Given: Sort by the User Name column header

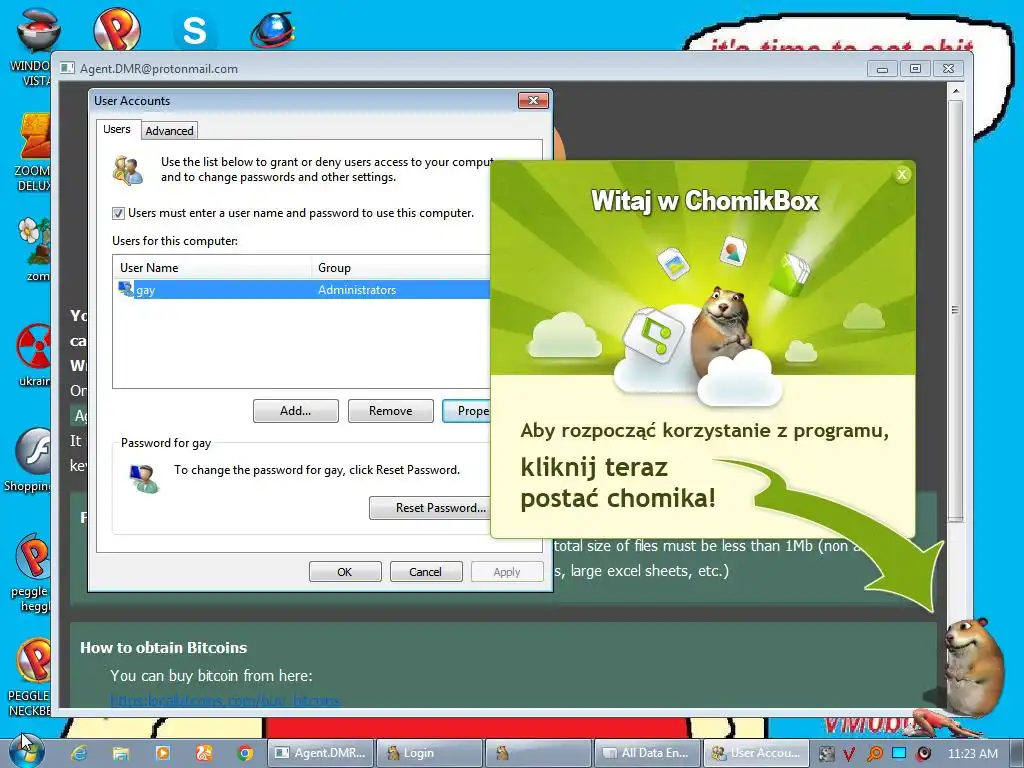Looking at the screenshot, I should [213, 268].
